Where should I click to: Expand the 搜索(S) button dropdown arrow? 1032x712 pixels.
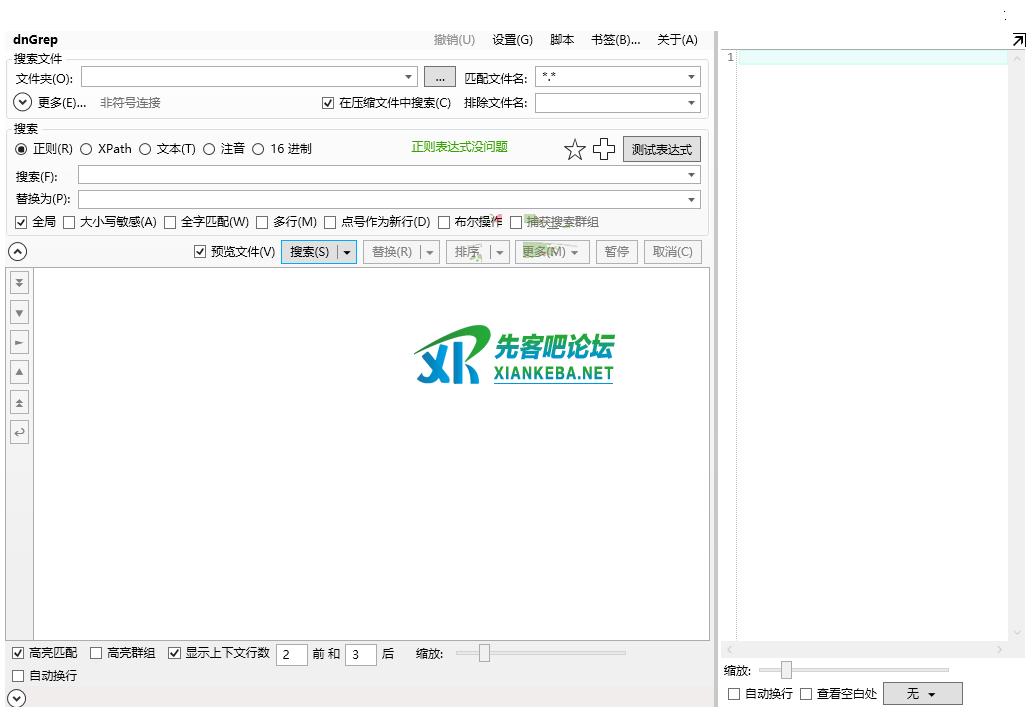coord(347,252)
